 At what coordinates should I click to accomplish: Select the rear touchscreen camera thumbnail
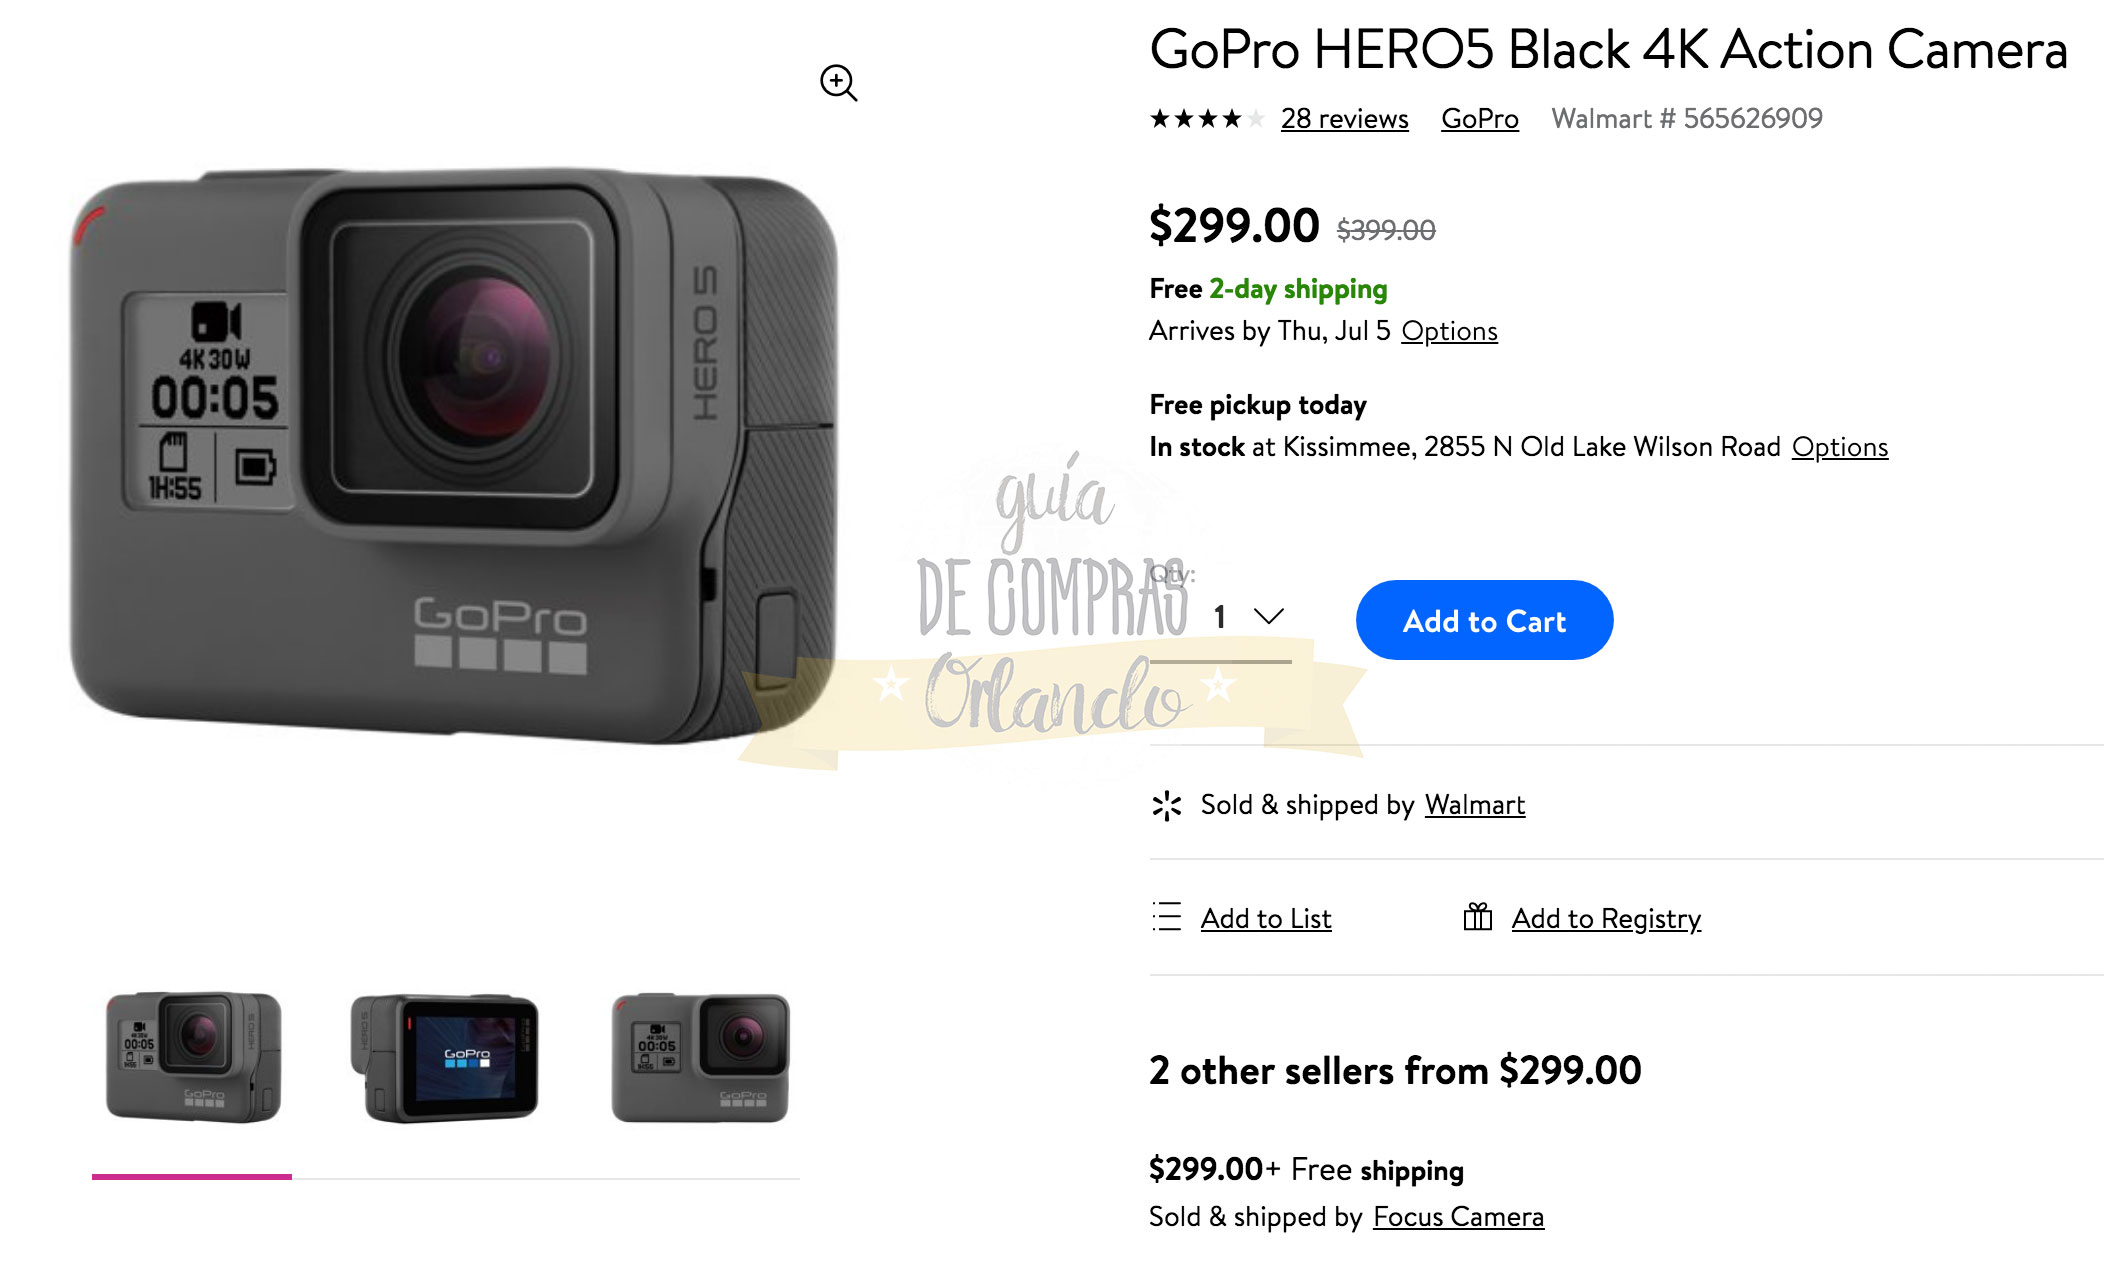tap(445, 1057)
